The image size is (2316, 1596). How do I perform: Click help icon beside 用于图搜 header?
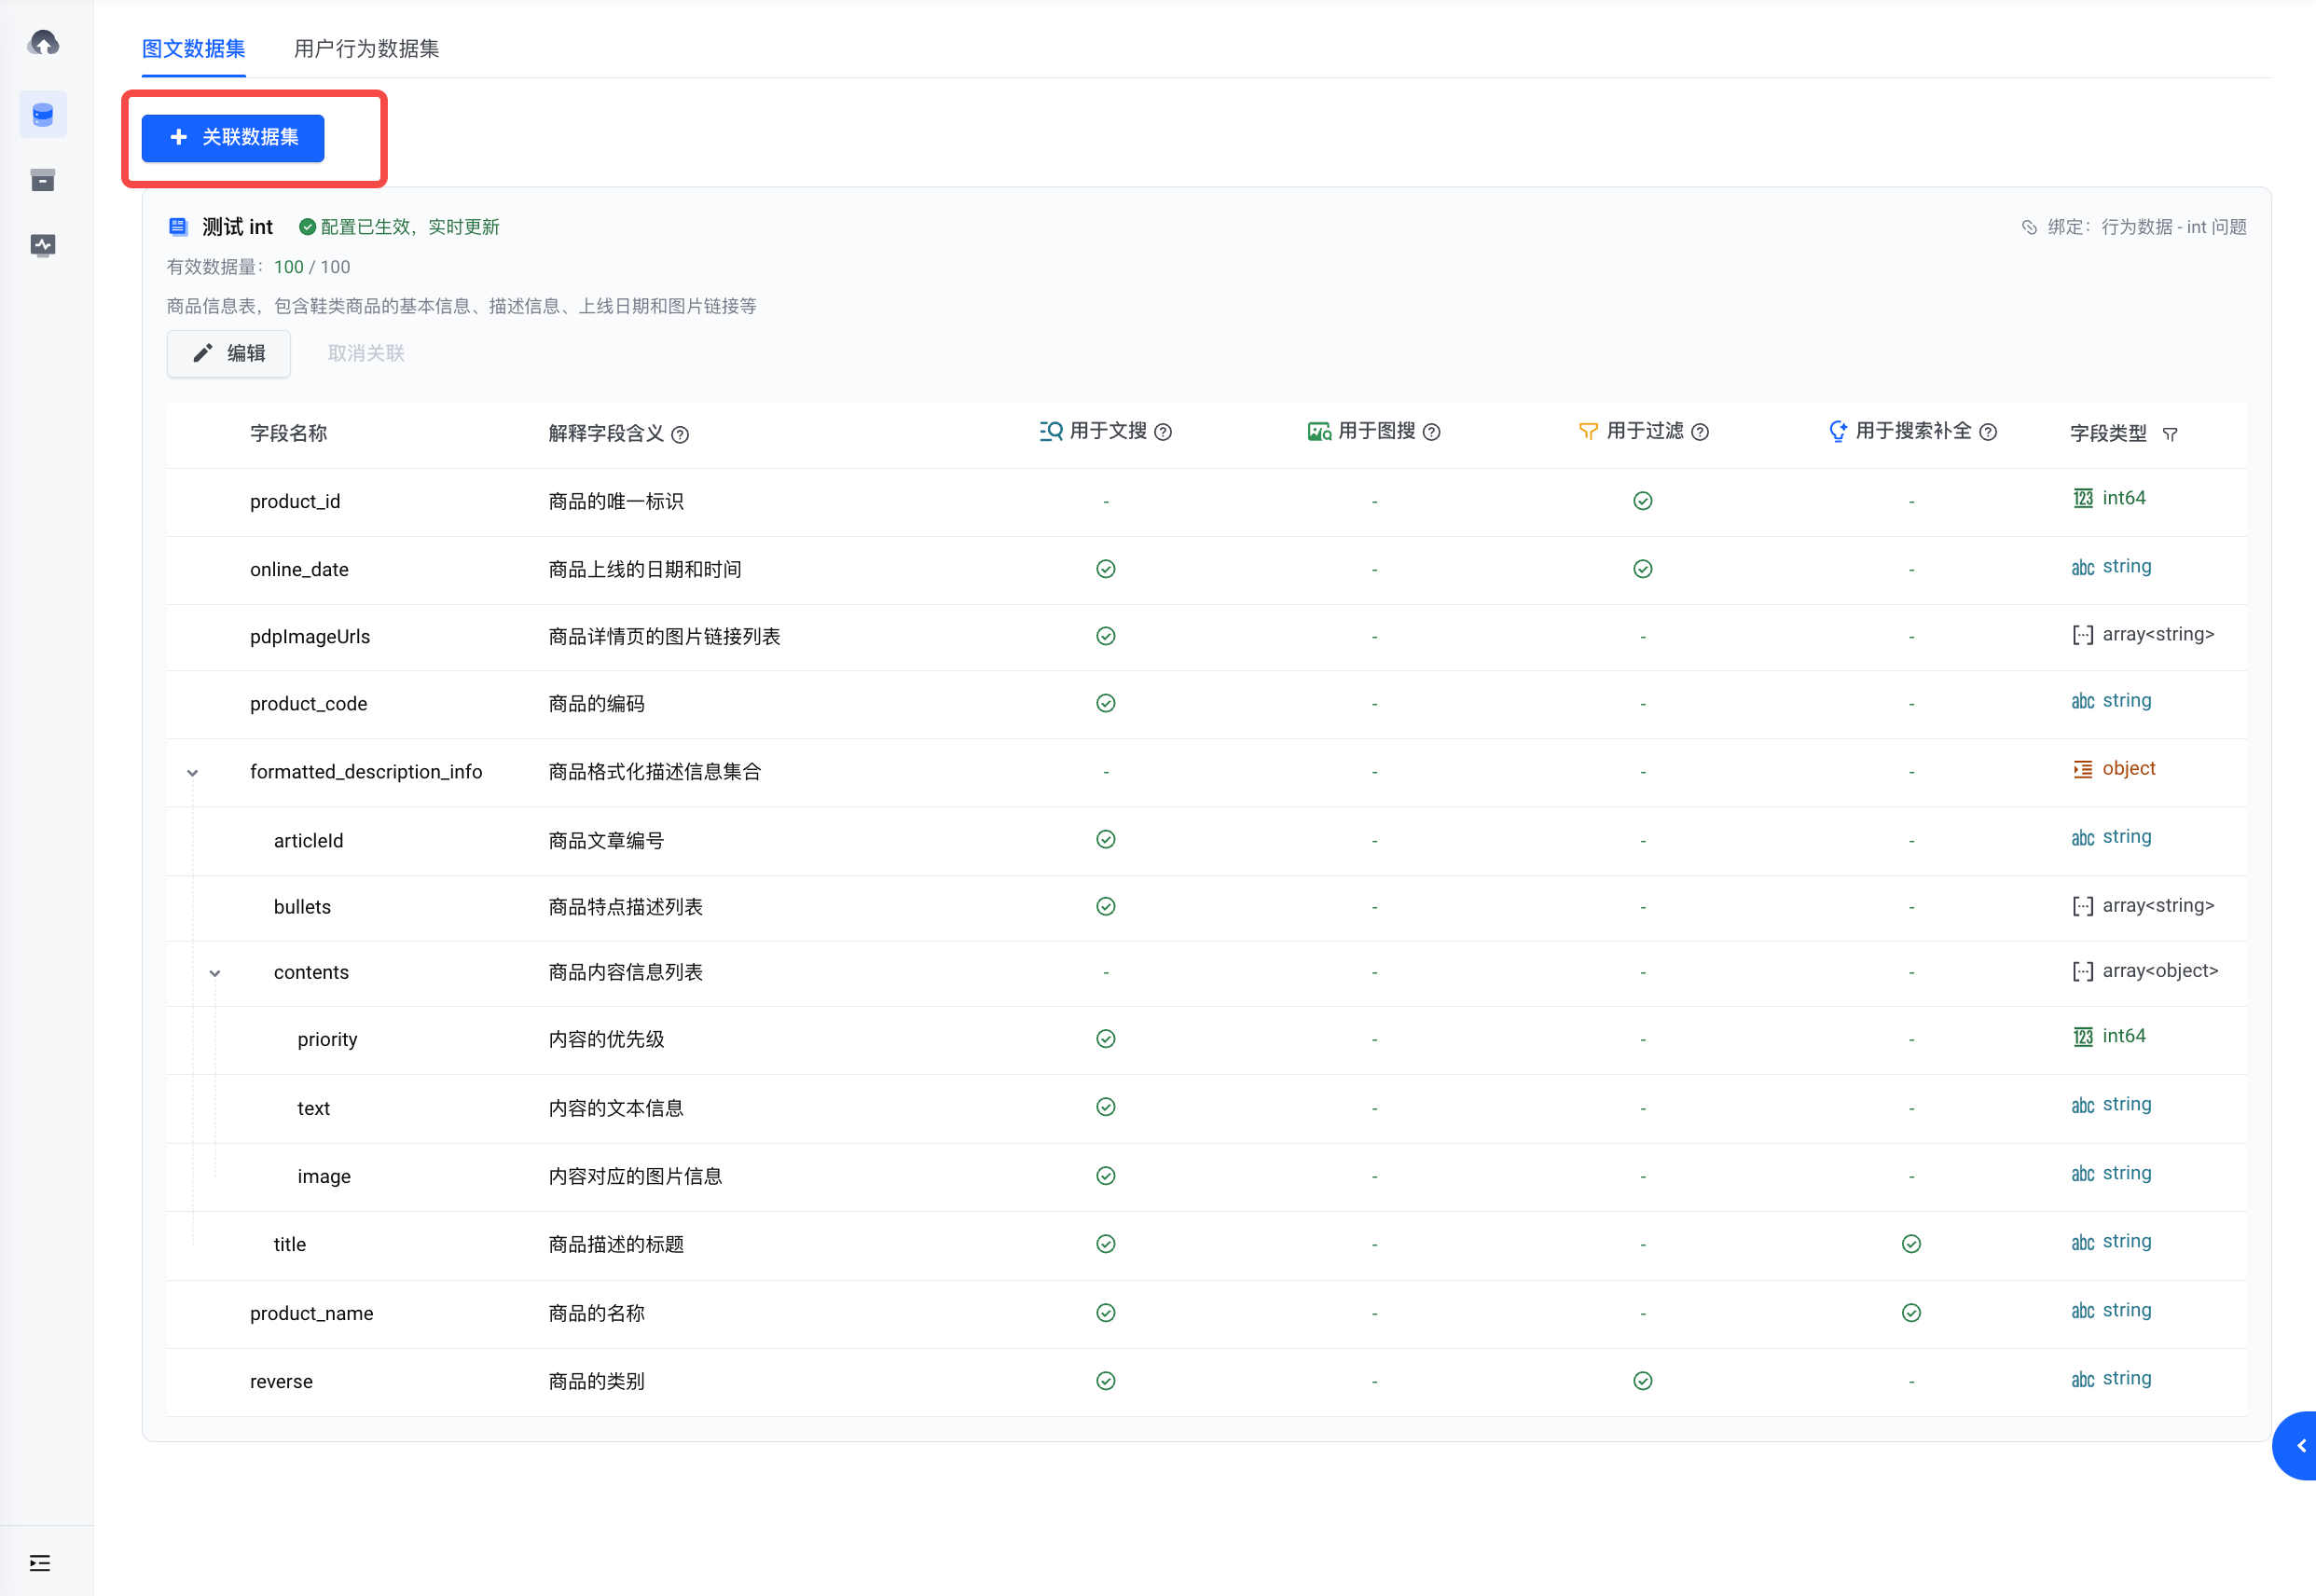(1431, 432)
